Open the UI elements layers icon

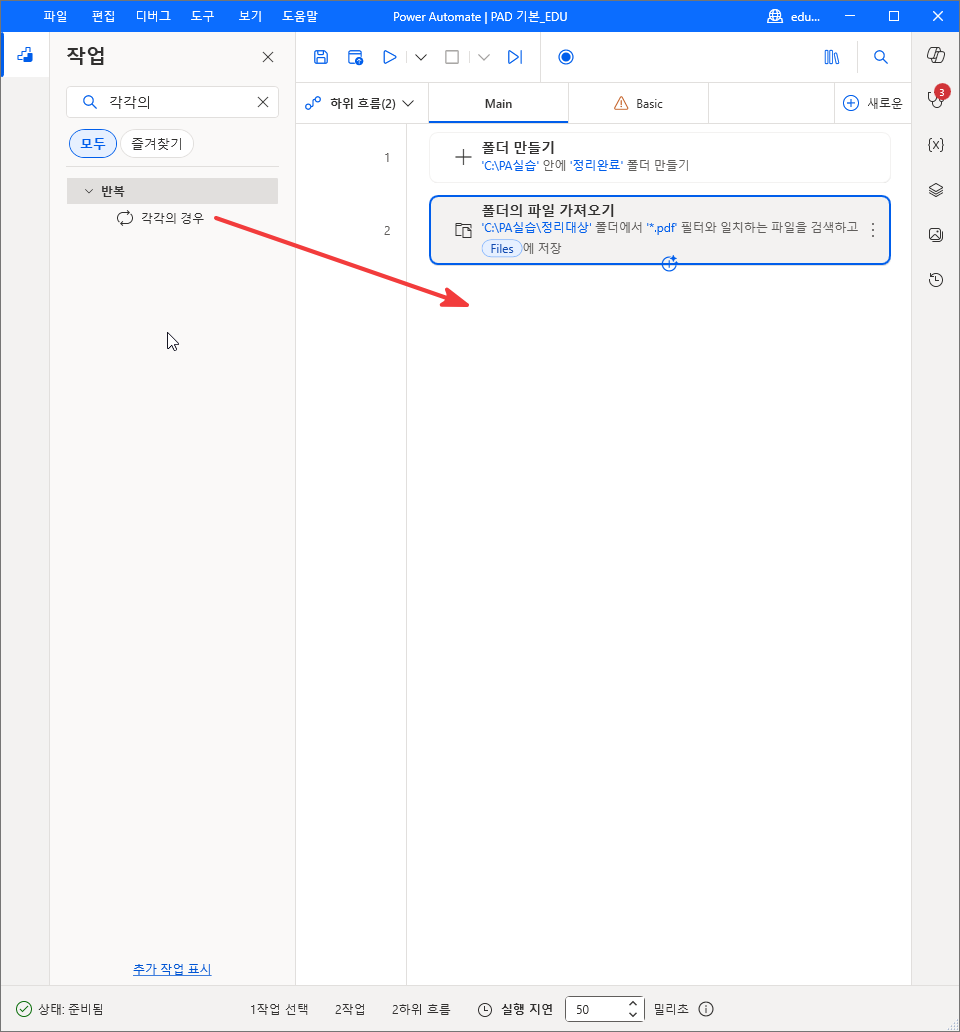click(x=936, y=190)
